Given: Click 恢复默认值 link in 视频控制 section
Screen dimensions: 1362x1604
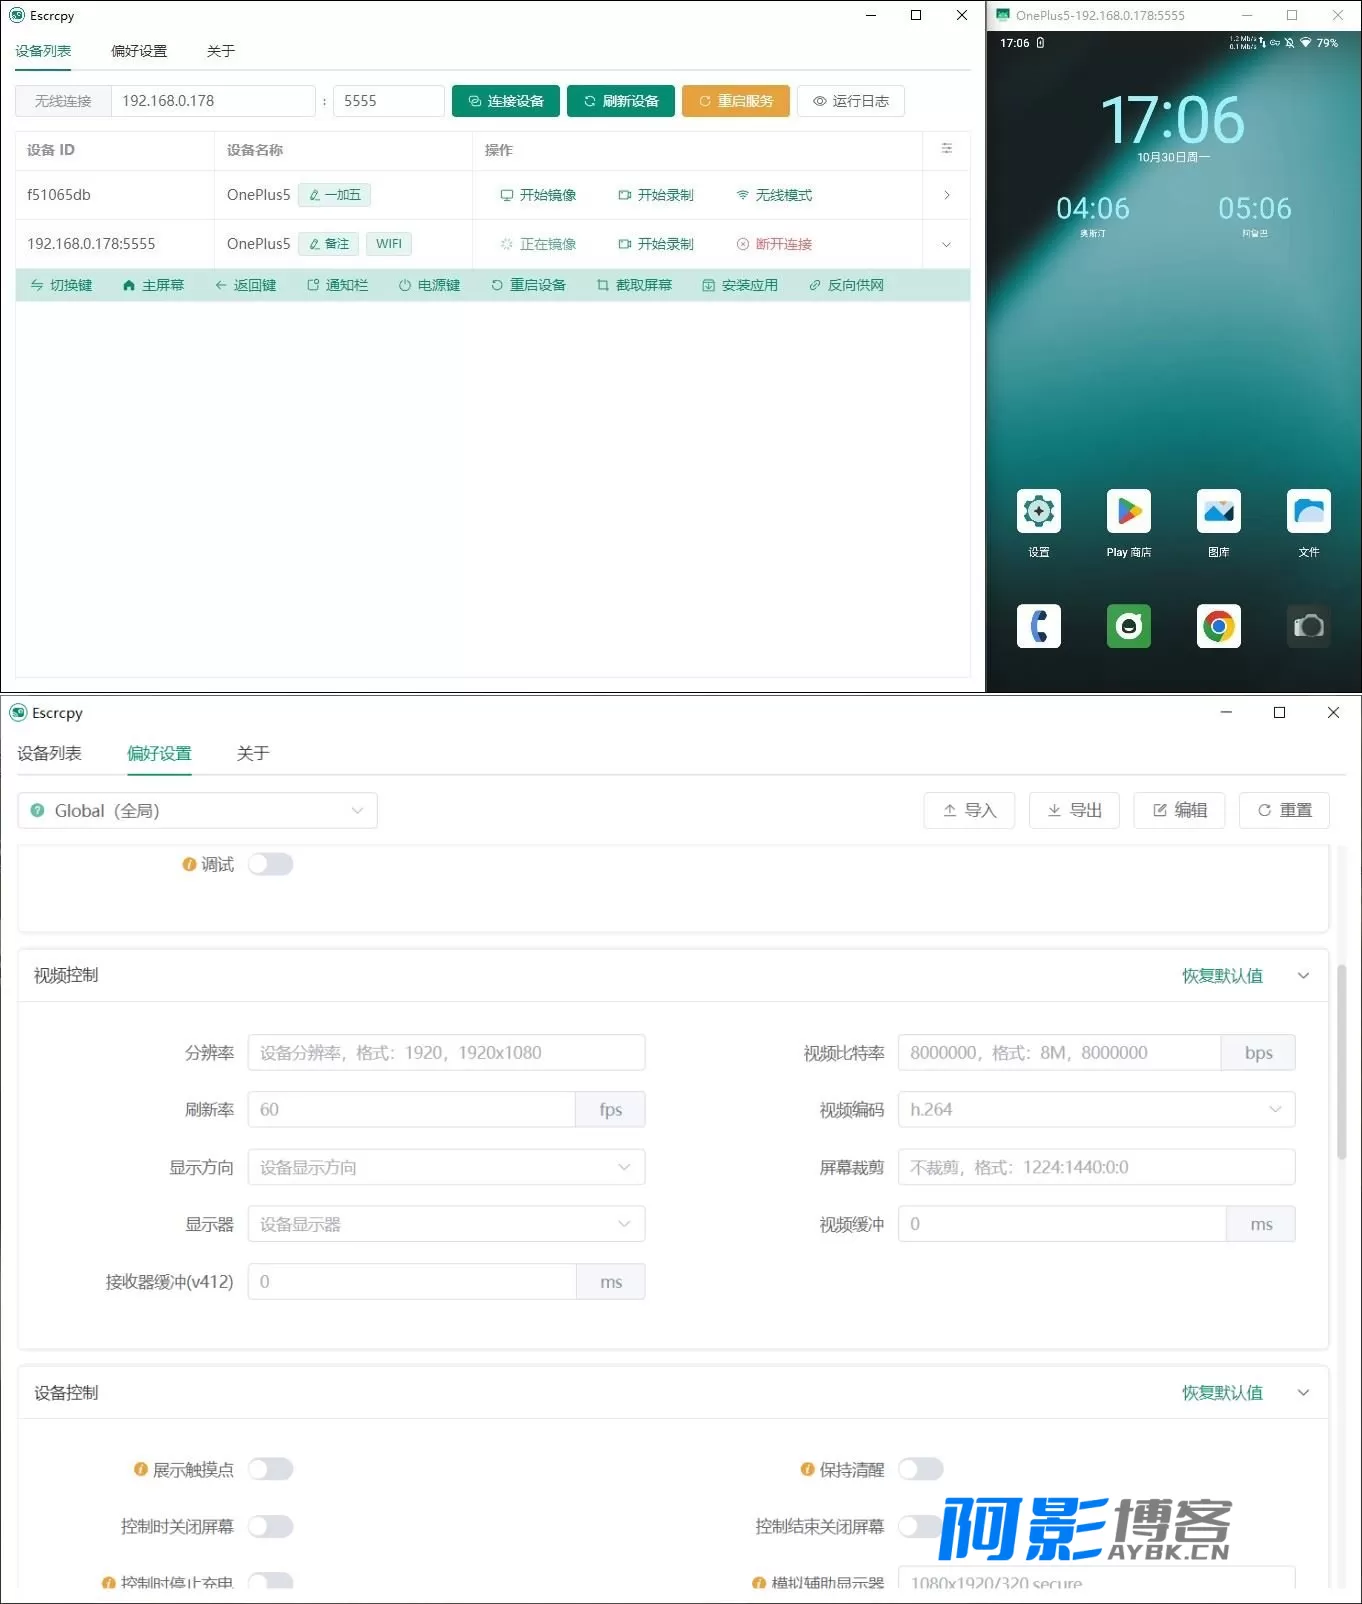Looking at the screenshot, I should click(1222, 976).
